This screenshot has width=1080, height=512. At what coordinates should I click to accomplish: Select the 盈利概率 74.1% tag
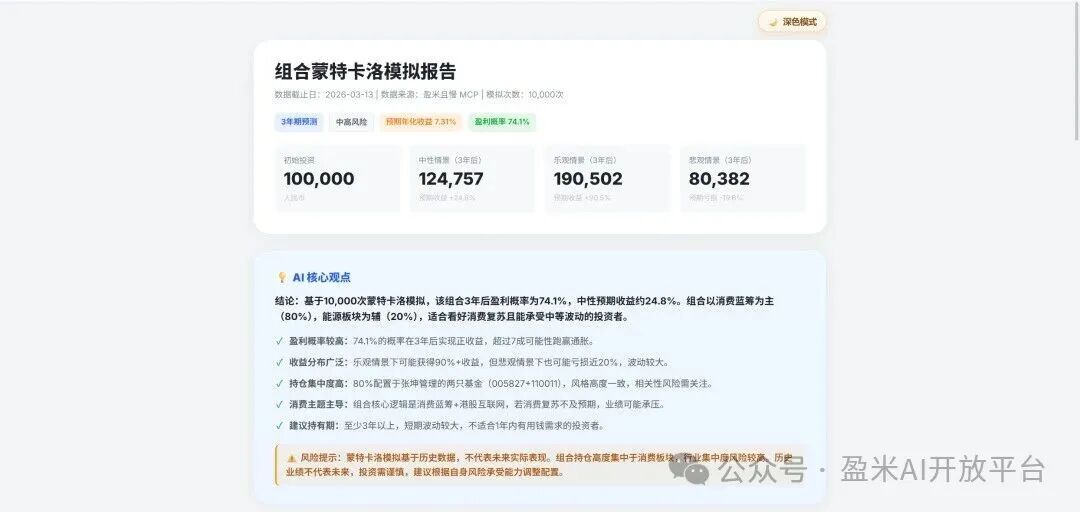point(501,122)
